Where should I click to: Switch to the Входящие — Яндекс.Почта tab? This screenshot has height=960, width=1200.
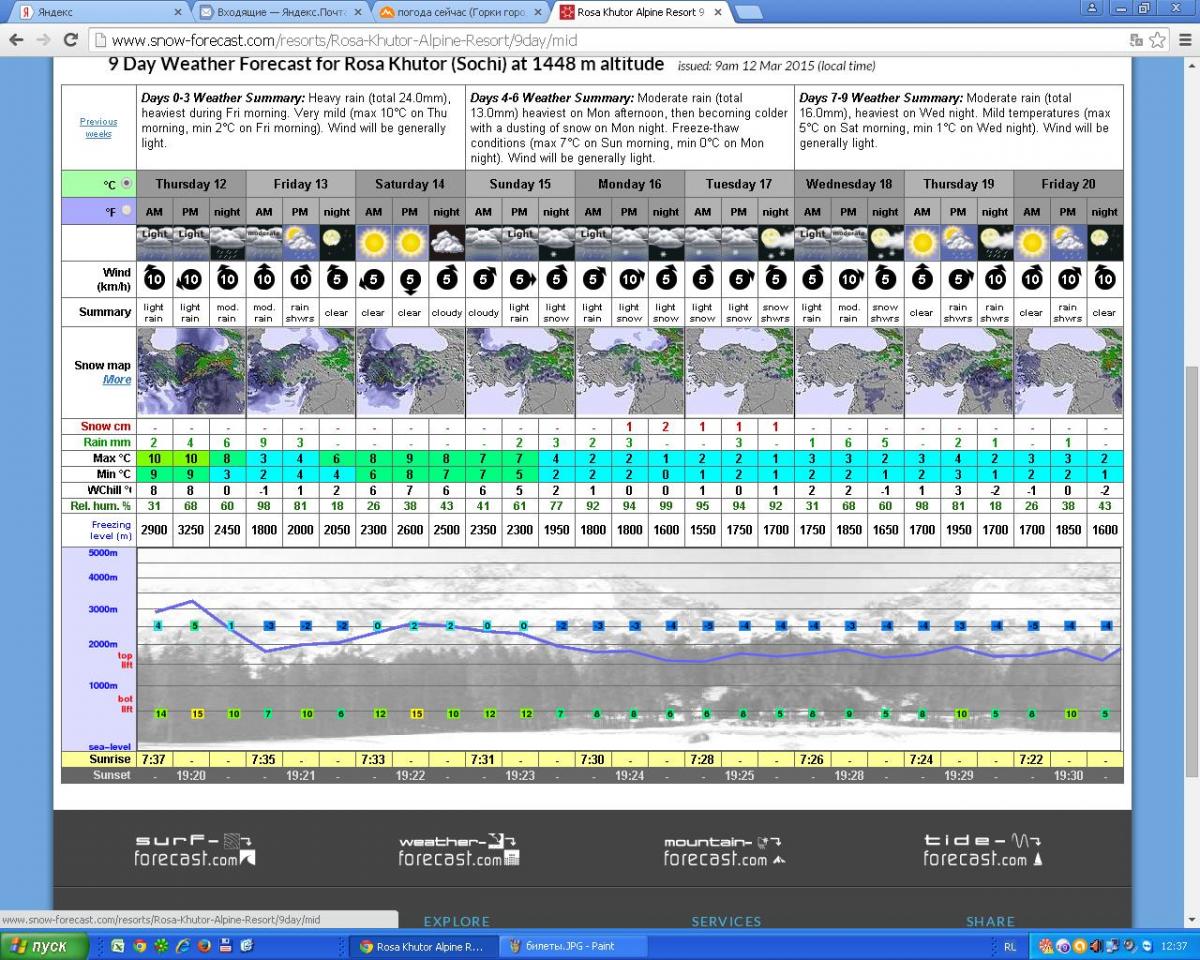pyautogui.click(x=280, y=13)
